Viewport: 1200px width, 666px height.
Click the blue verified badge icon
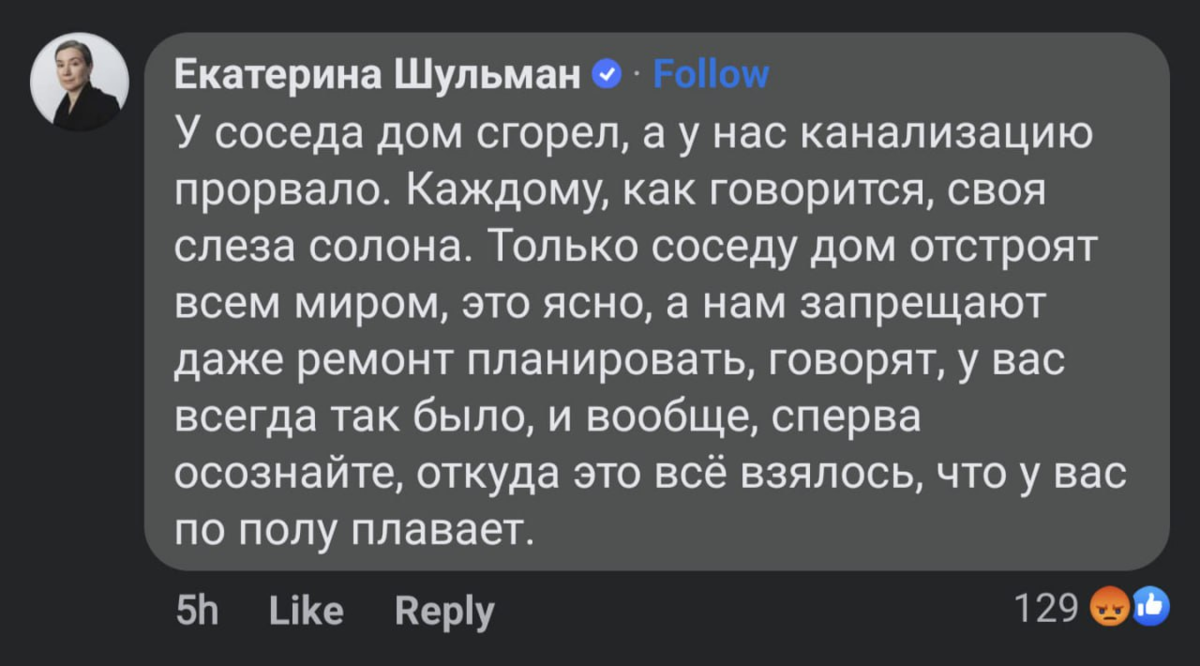click(608, 75)
